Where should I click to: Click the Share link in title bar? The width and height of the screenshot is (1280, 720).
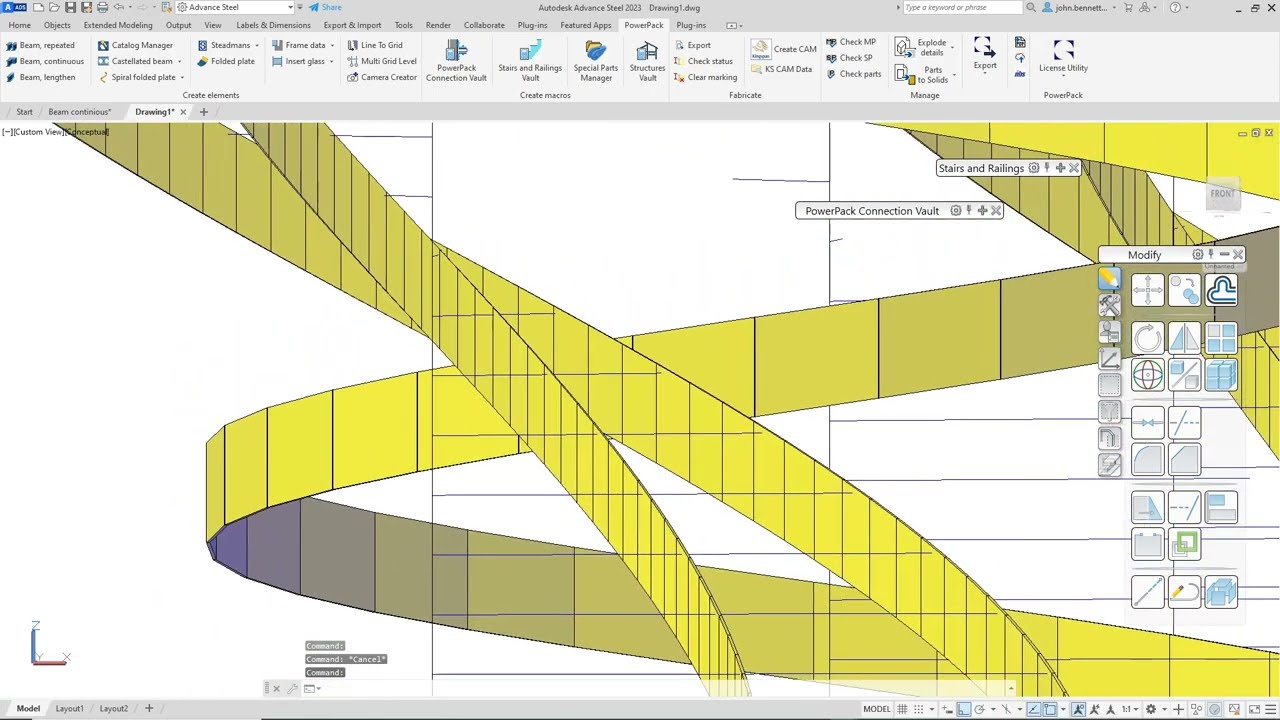click(325, 7)
